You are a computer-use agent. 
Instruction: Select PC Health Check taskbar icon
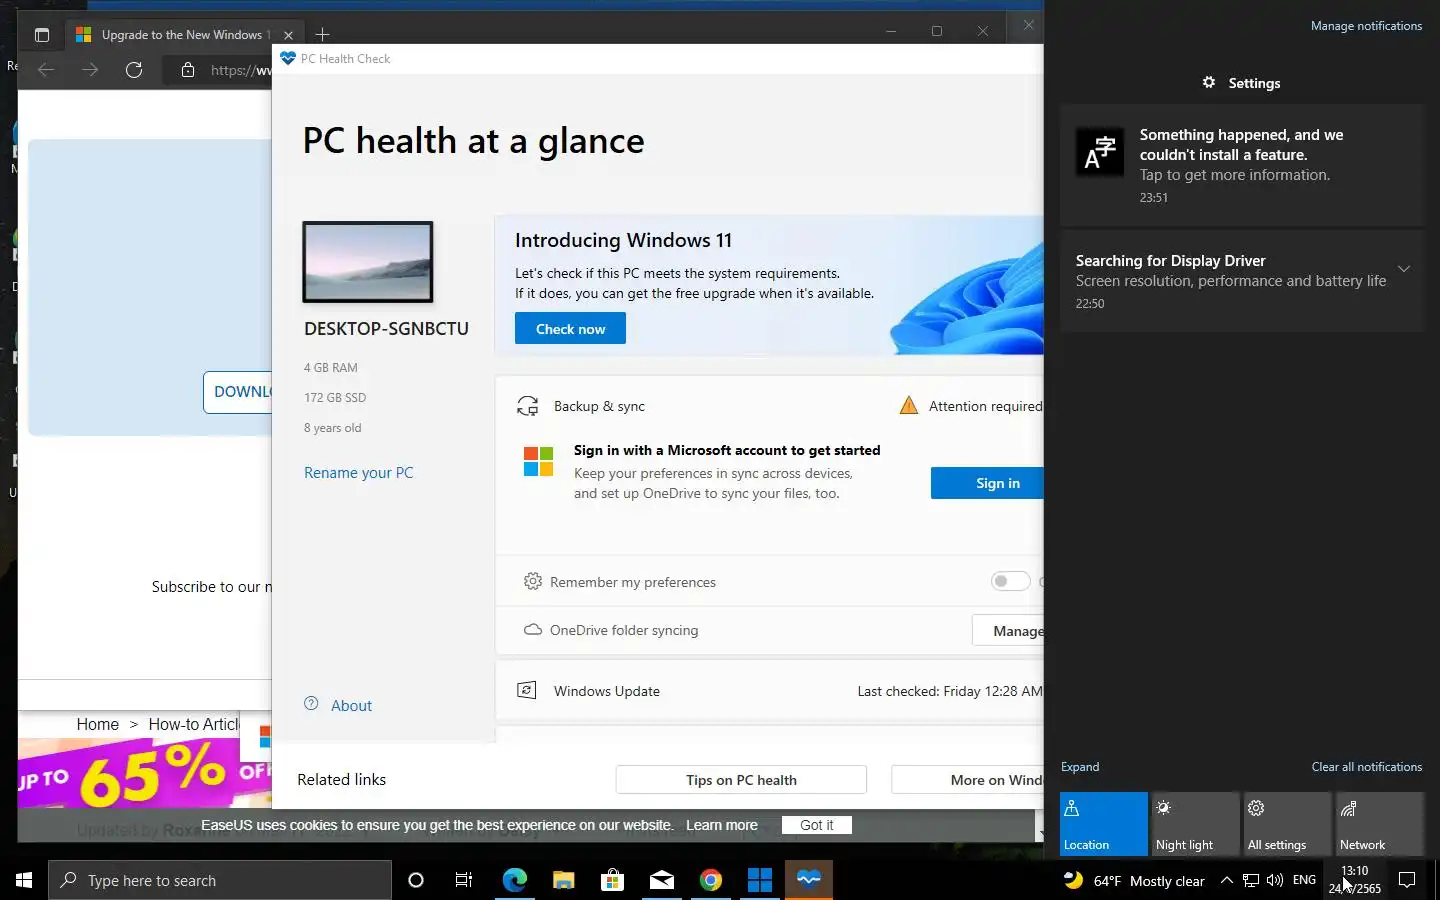click(x=809, y=880)
